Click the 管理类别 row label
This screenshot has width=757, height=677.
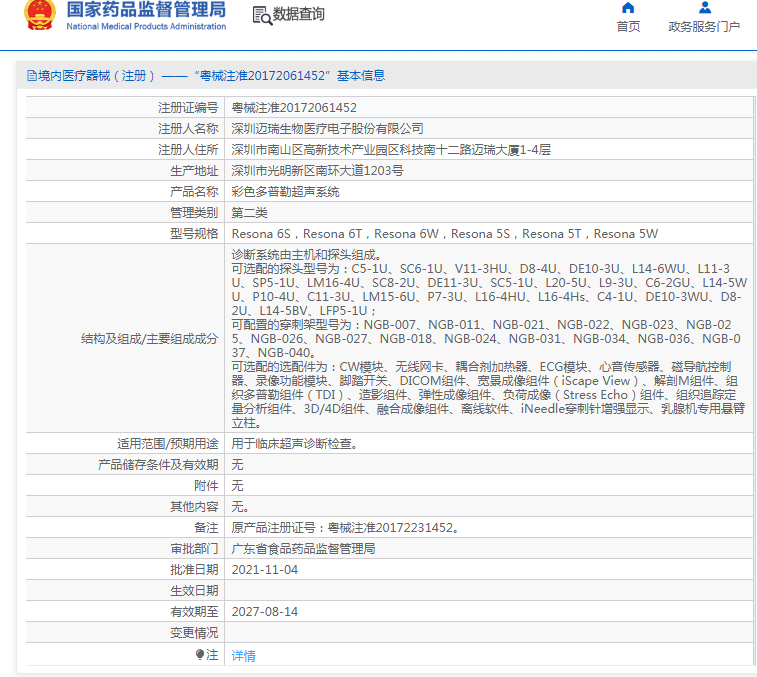[x=194, y=213]
